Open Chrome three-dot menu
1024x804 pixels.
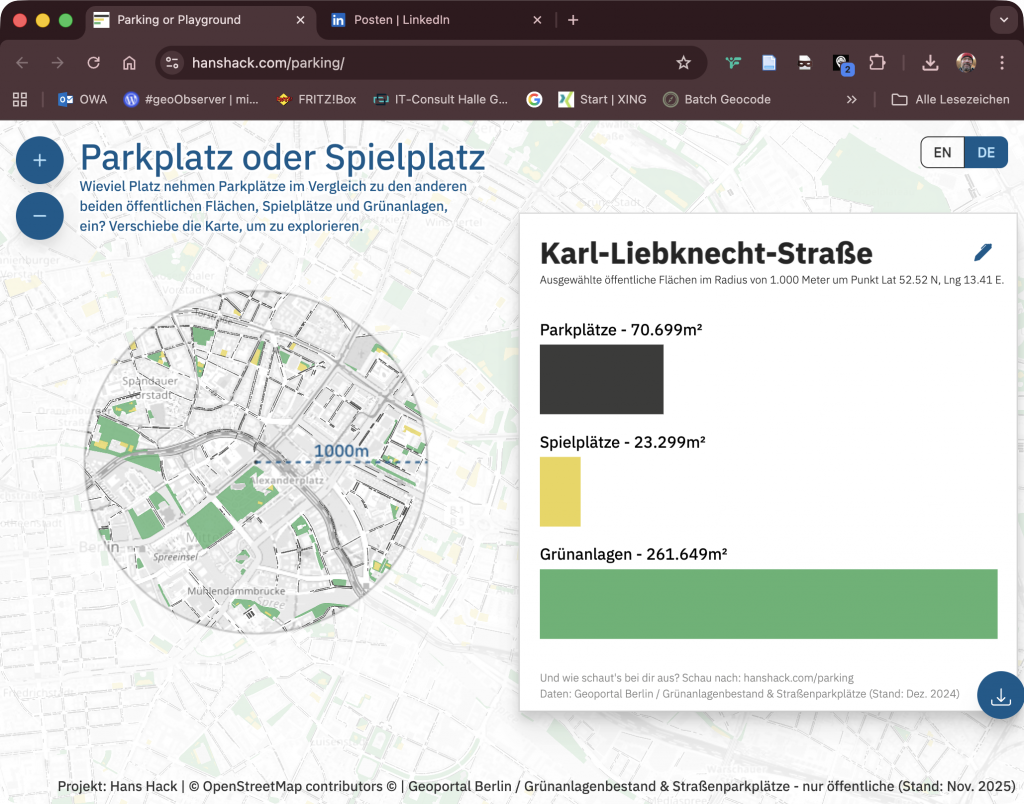point(1002,63)
